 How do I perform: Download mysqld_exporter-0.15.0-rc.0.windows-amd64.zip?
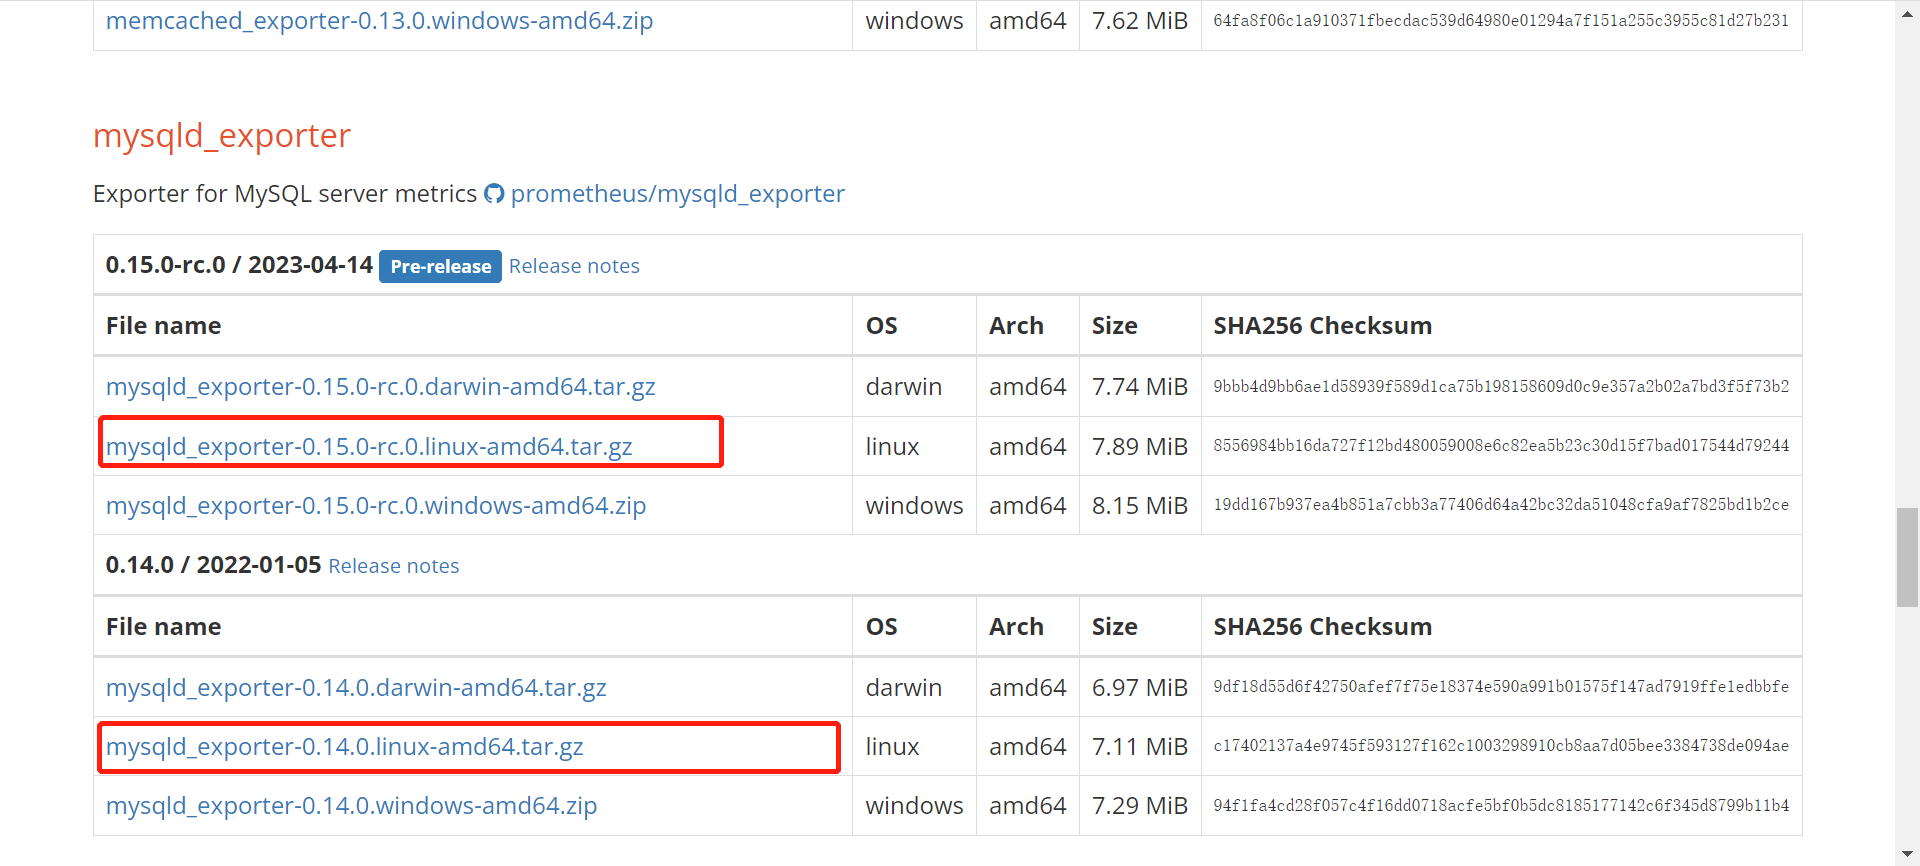pos(376,506)
